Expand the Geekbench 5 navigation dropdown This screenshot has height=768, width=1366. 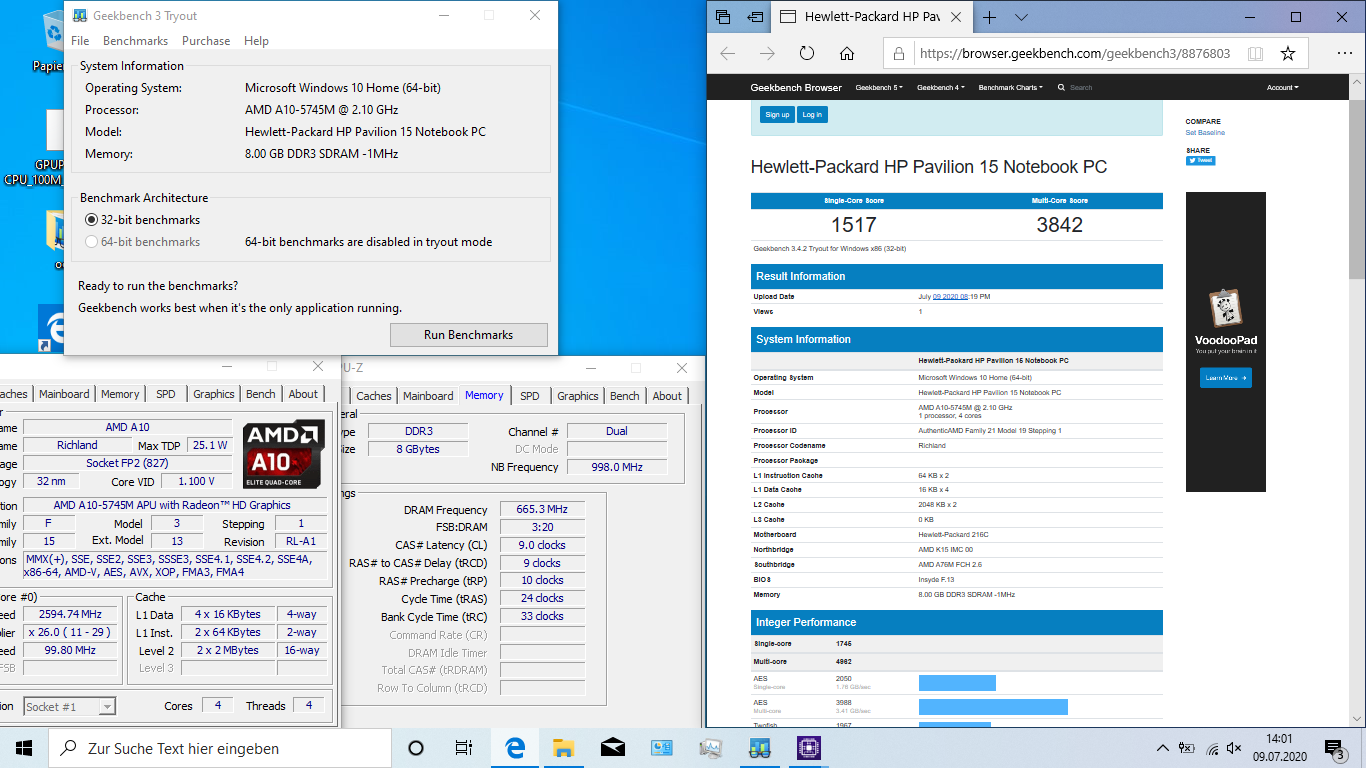tap(879, 88)
